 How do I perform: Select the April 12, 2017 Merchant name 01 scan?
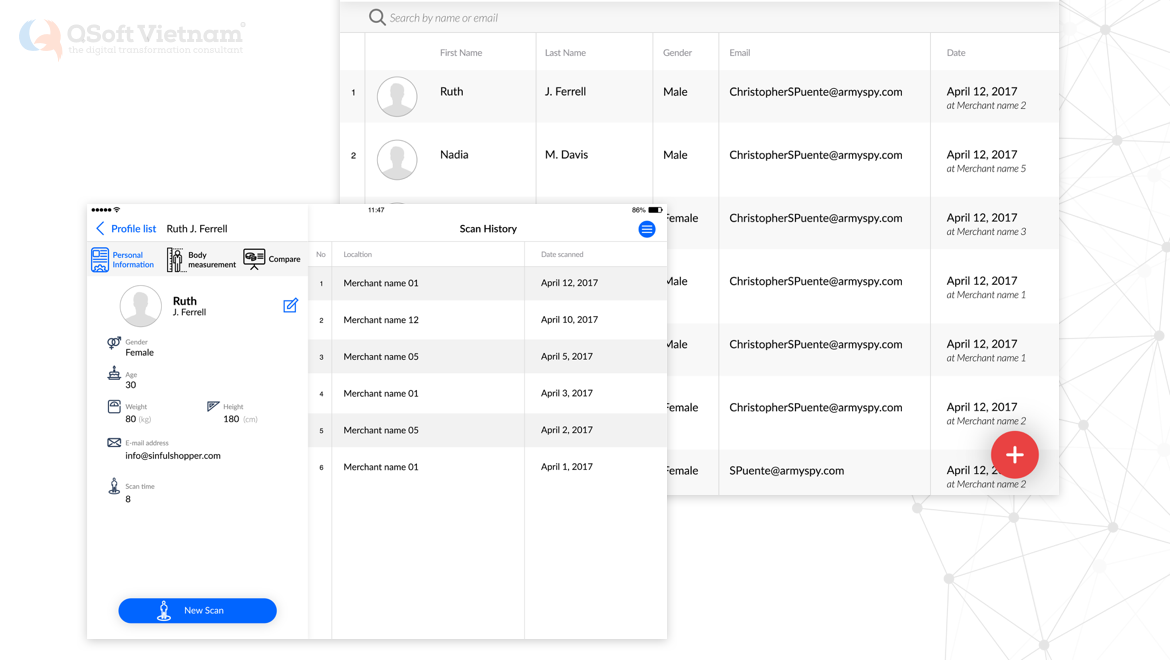[488, 283]
